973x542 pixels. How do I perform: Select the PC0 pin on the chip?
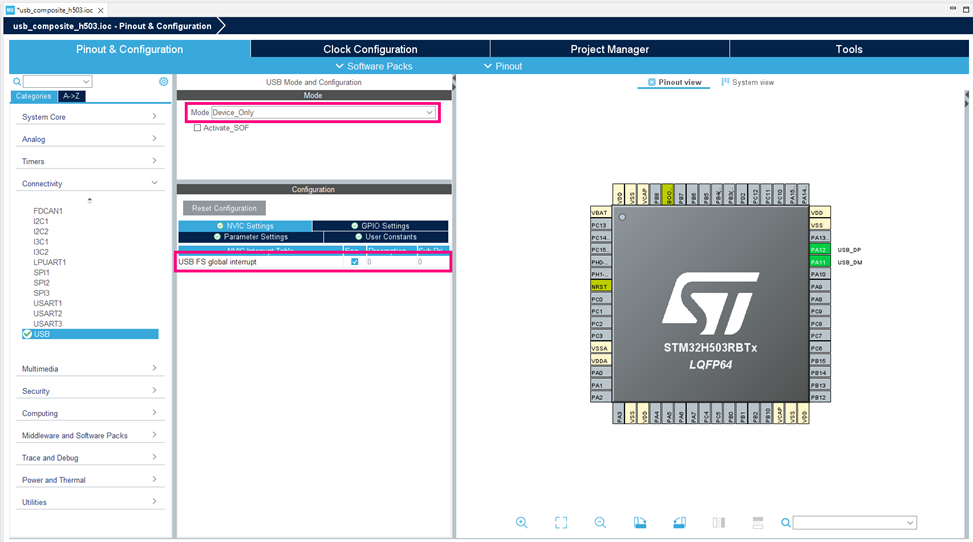pos(601,299)
